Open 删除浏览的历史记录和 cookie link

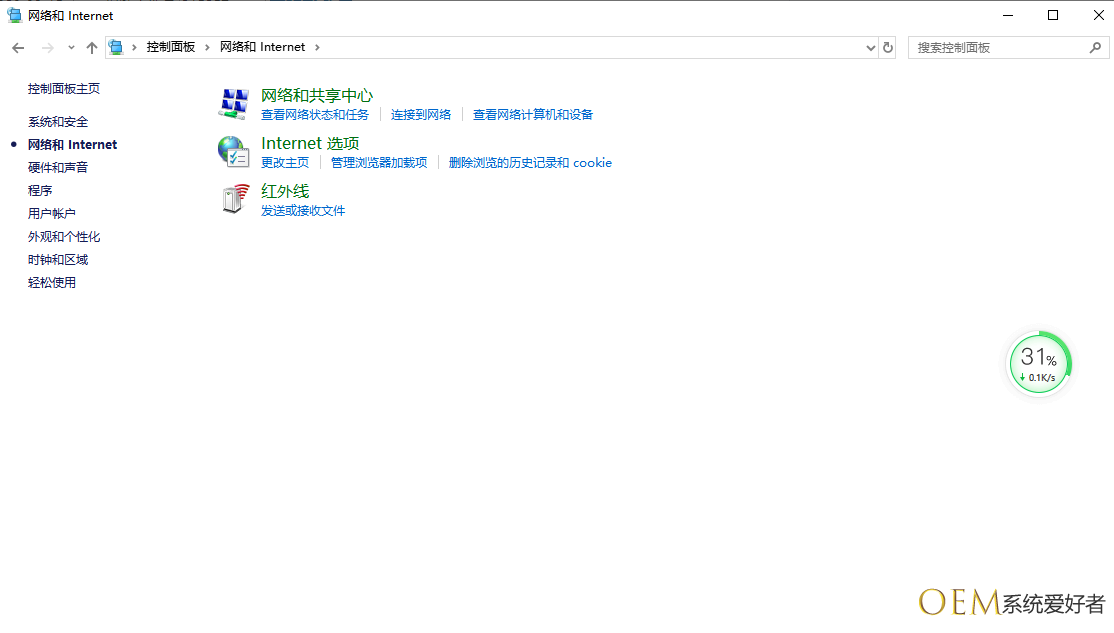[x=530, y=163]
